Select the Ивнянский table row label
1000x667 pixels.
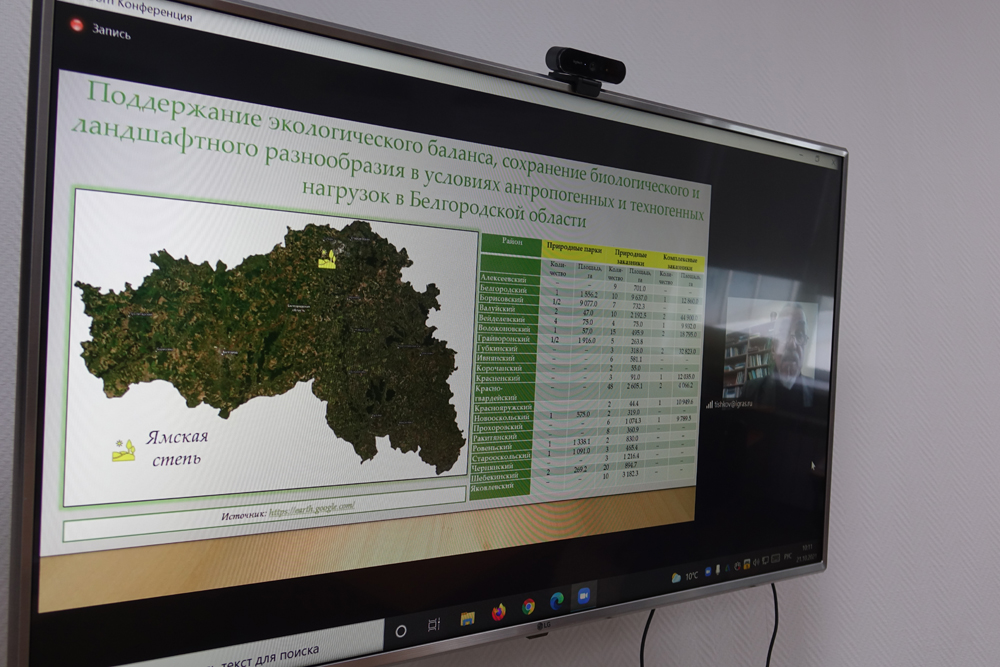pos(496,358)
